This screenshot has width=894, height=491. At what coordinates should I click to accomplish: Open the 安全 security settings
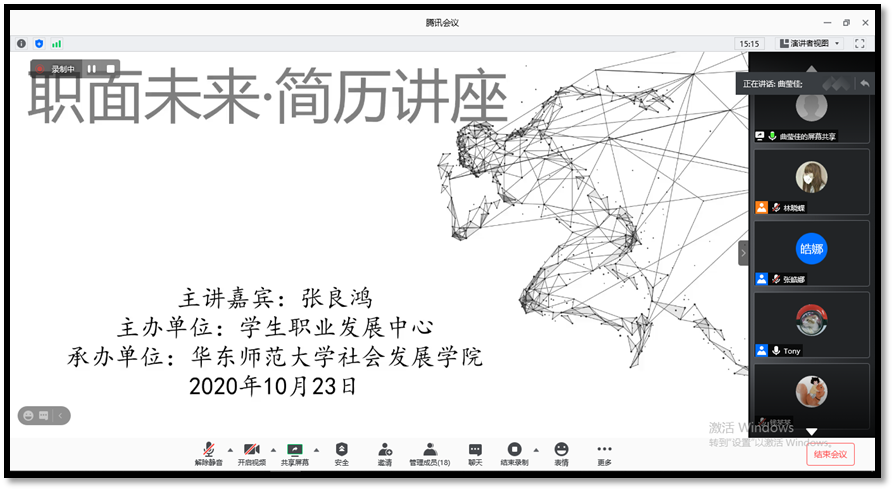[x=342, y=450]
